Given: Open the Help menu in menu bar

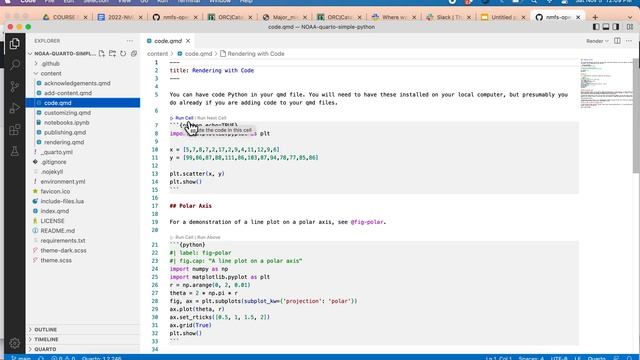Looking at the screenshot, I should (x=246, y=2).
